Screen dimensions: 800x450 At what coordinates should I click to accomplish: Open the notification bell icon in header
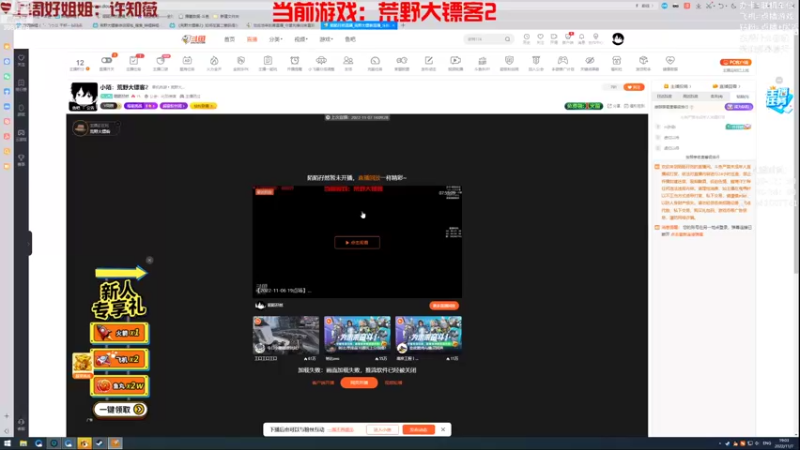pos(581,37)
